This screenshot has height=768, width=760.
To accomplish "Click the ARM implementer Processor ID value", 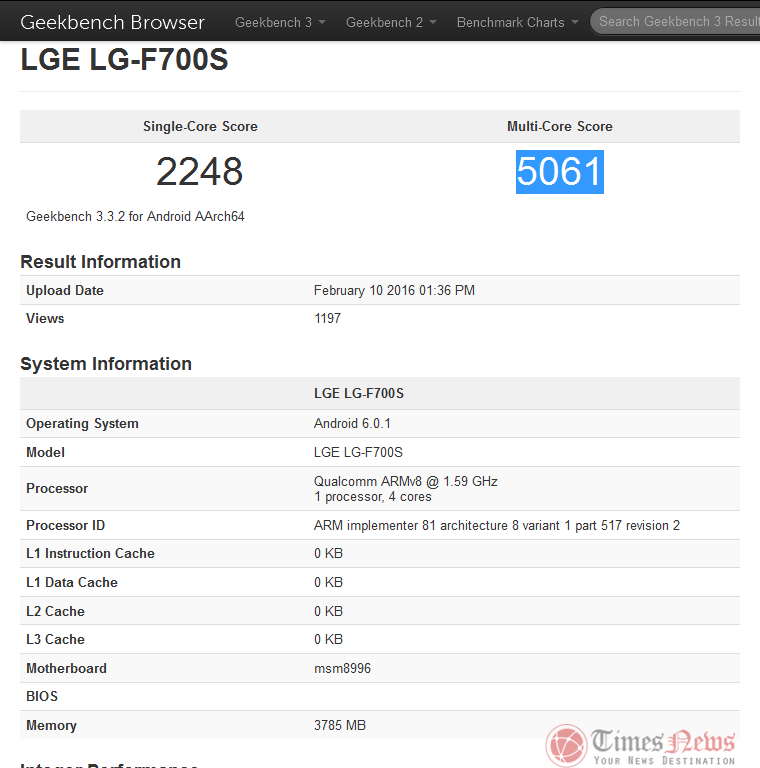I will tap(496, 525).
